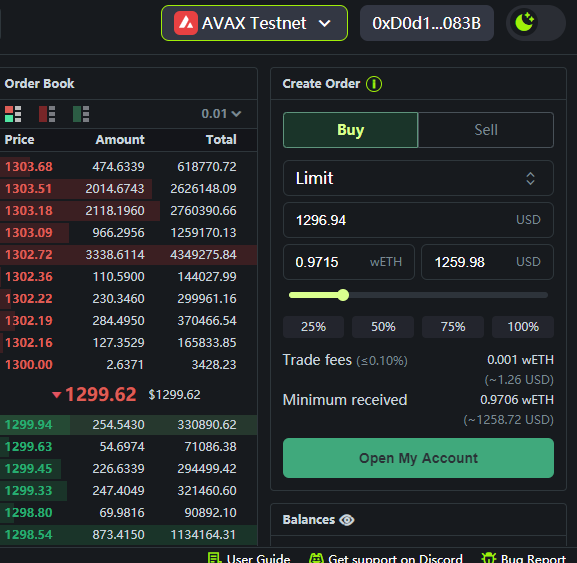Viewport: 577px width, 563px height.
Task: Click the Price column header
Action: pyautogui.click(x=20, y=140)
